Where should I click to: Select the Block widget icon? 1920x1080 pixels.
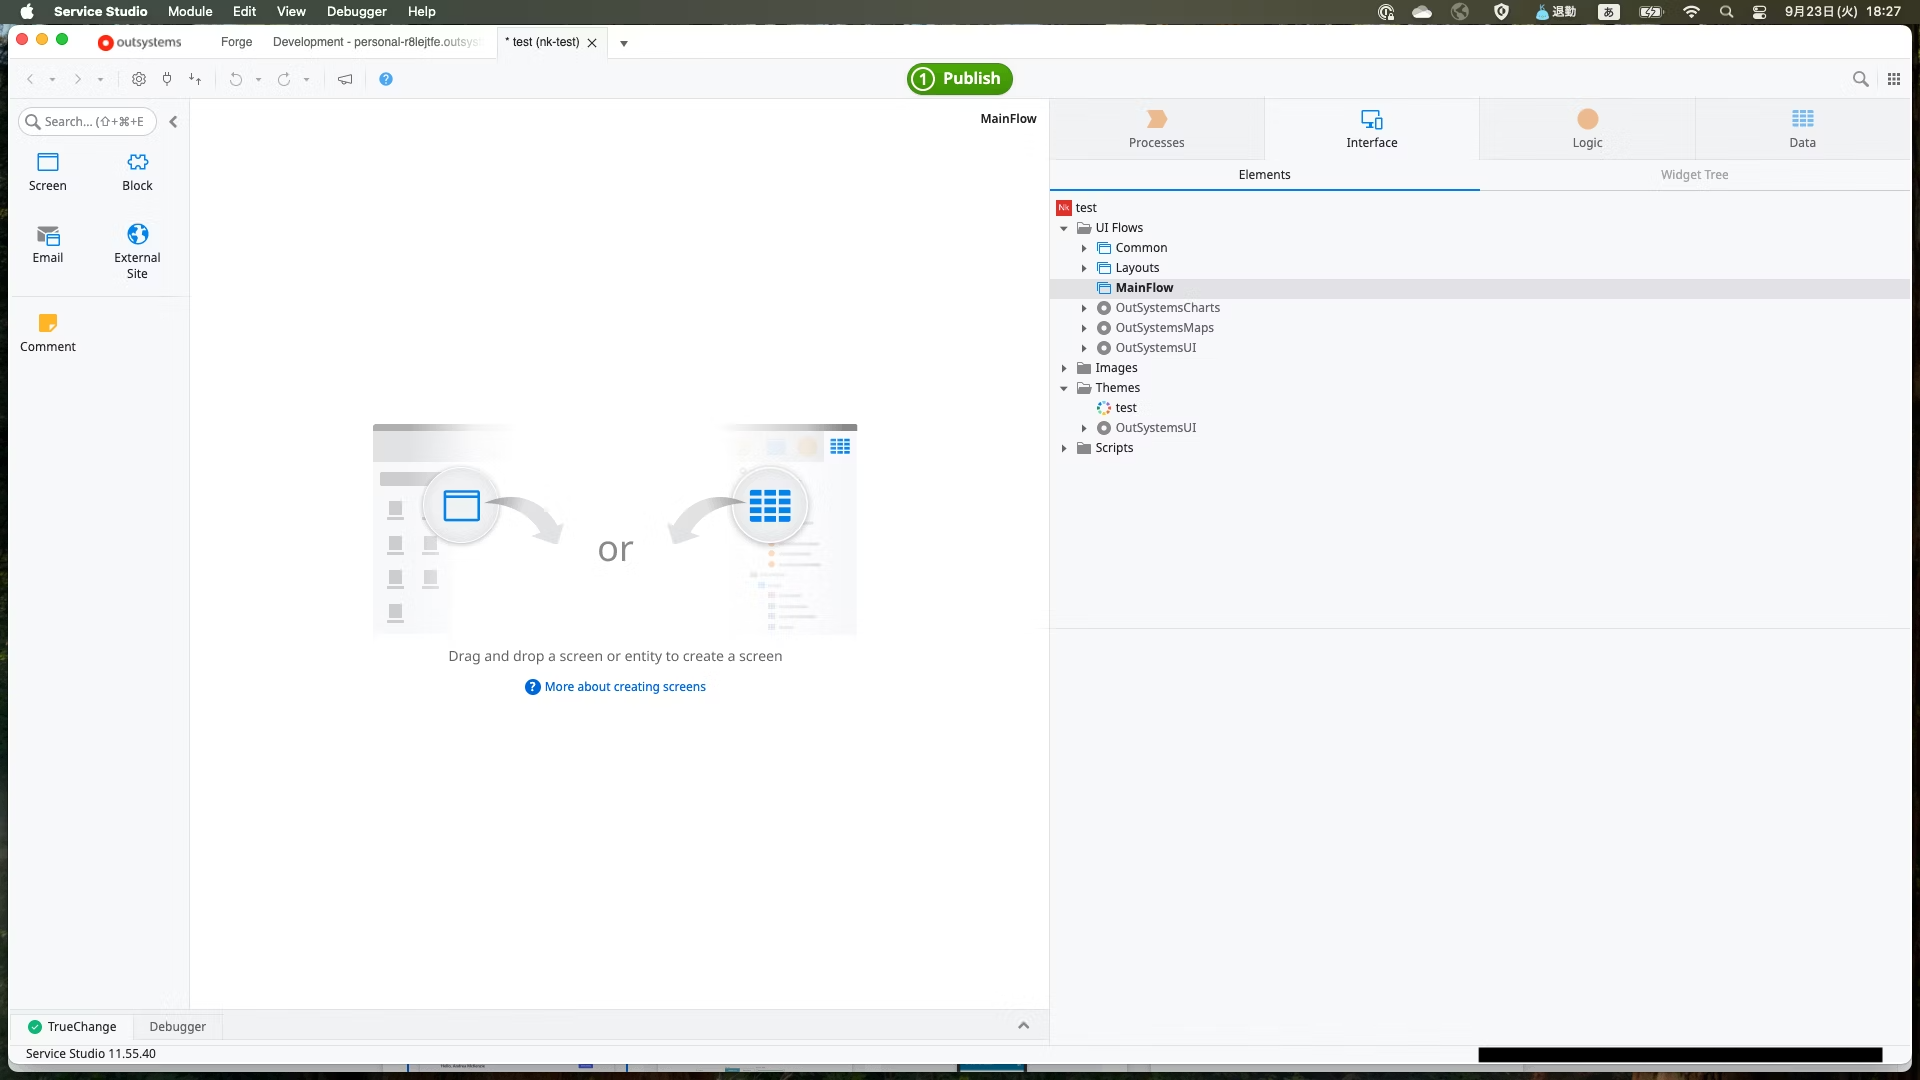click(x=137, y=163)
